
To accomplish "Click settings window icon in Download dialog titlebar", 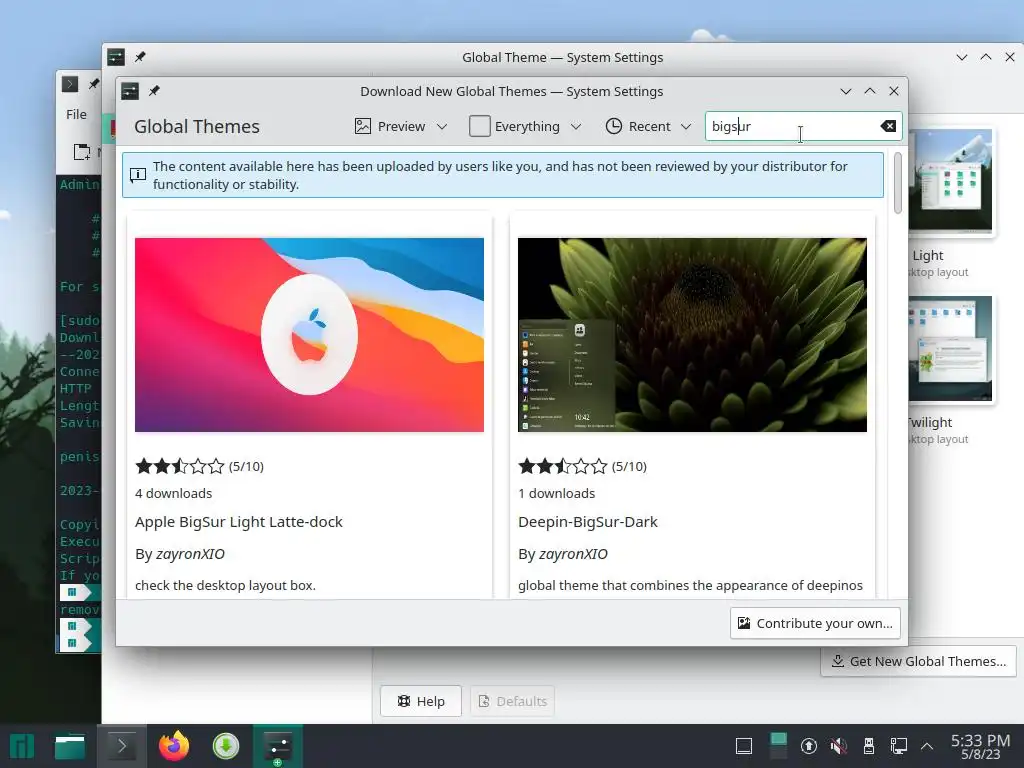I will click(x=130, y=91).
